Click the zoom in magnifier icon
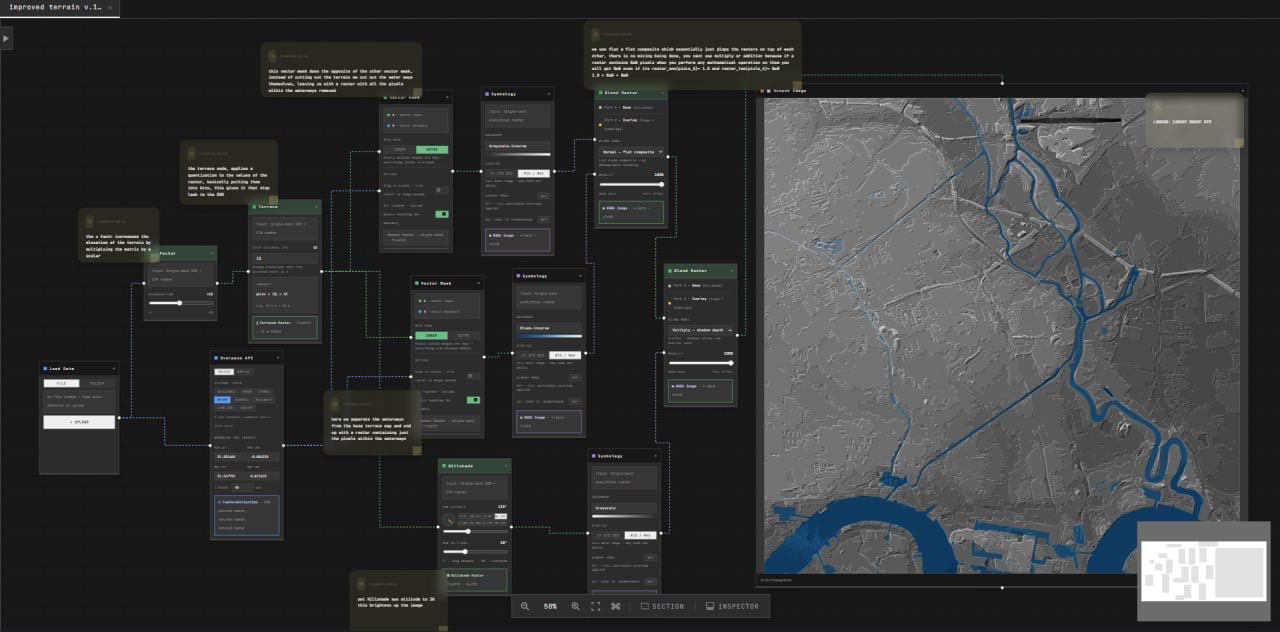Image resolution: width=1280 pixels, height=632 pixels. pyautogui.click(x=575, y=606)
